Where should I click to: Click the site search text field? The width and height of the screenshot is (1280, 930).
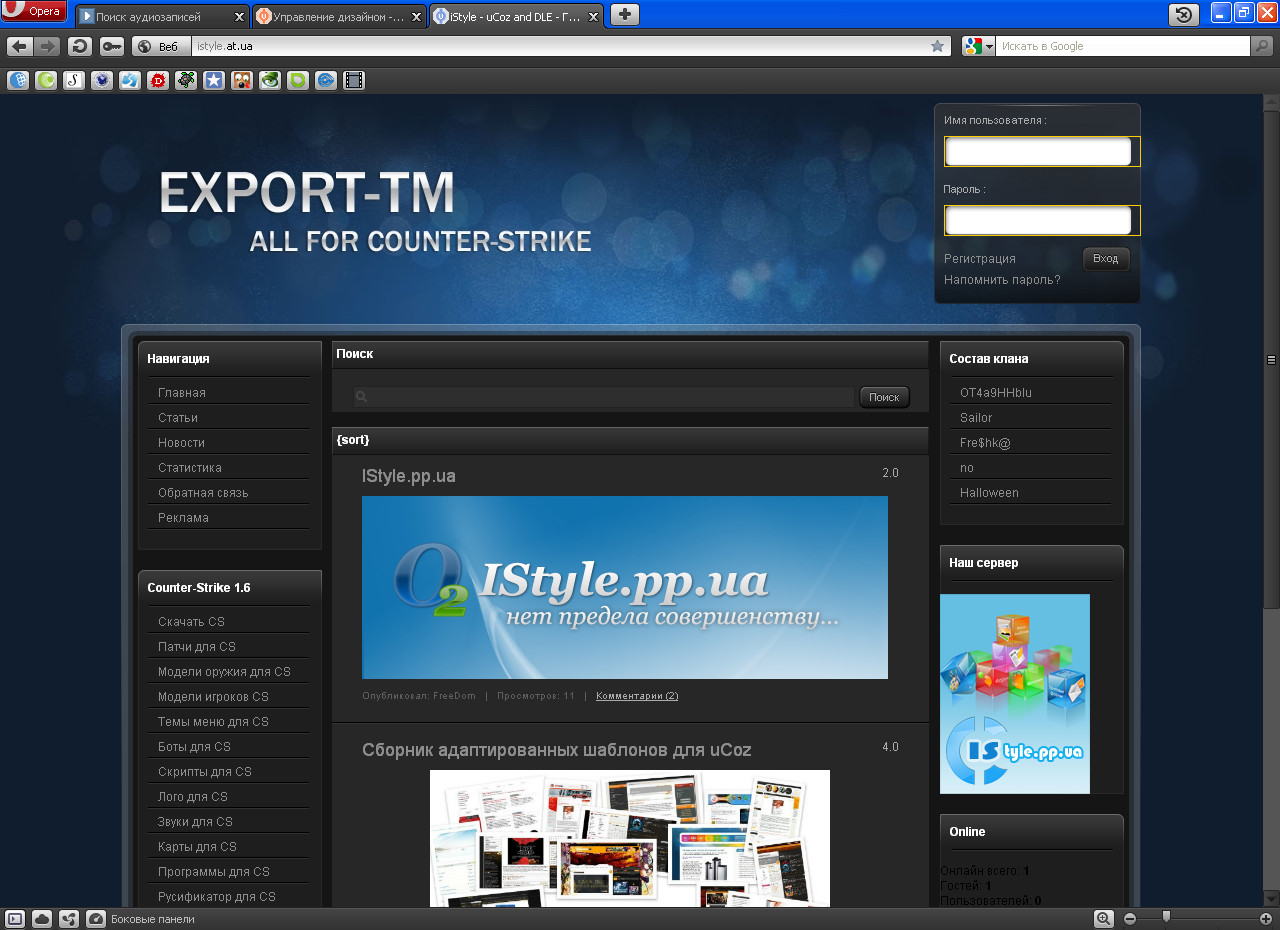pos(604,397)
